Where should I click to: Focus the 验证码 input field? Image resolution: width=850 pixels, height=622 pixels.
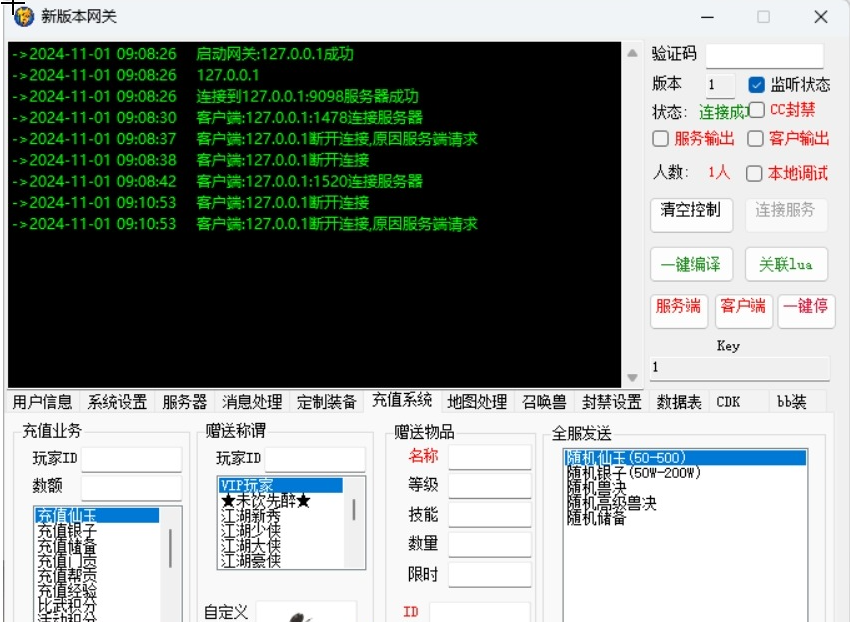(x=764, y=55)
